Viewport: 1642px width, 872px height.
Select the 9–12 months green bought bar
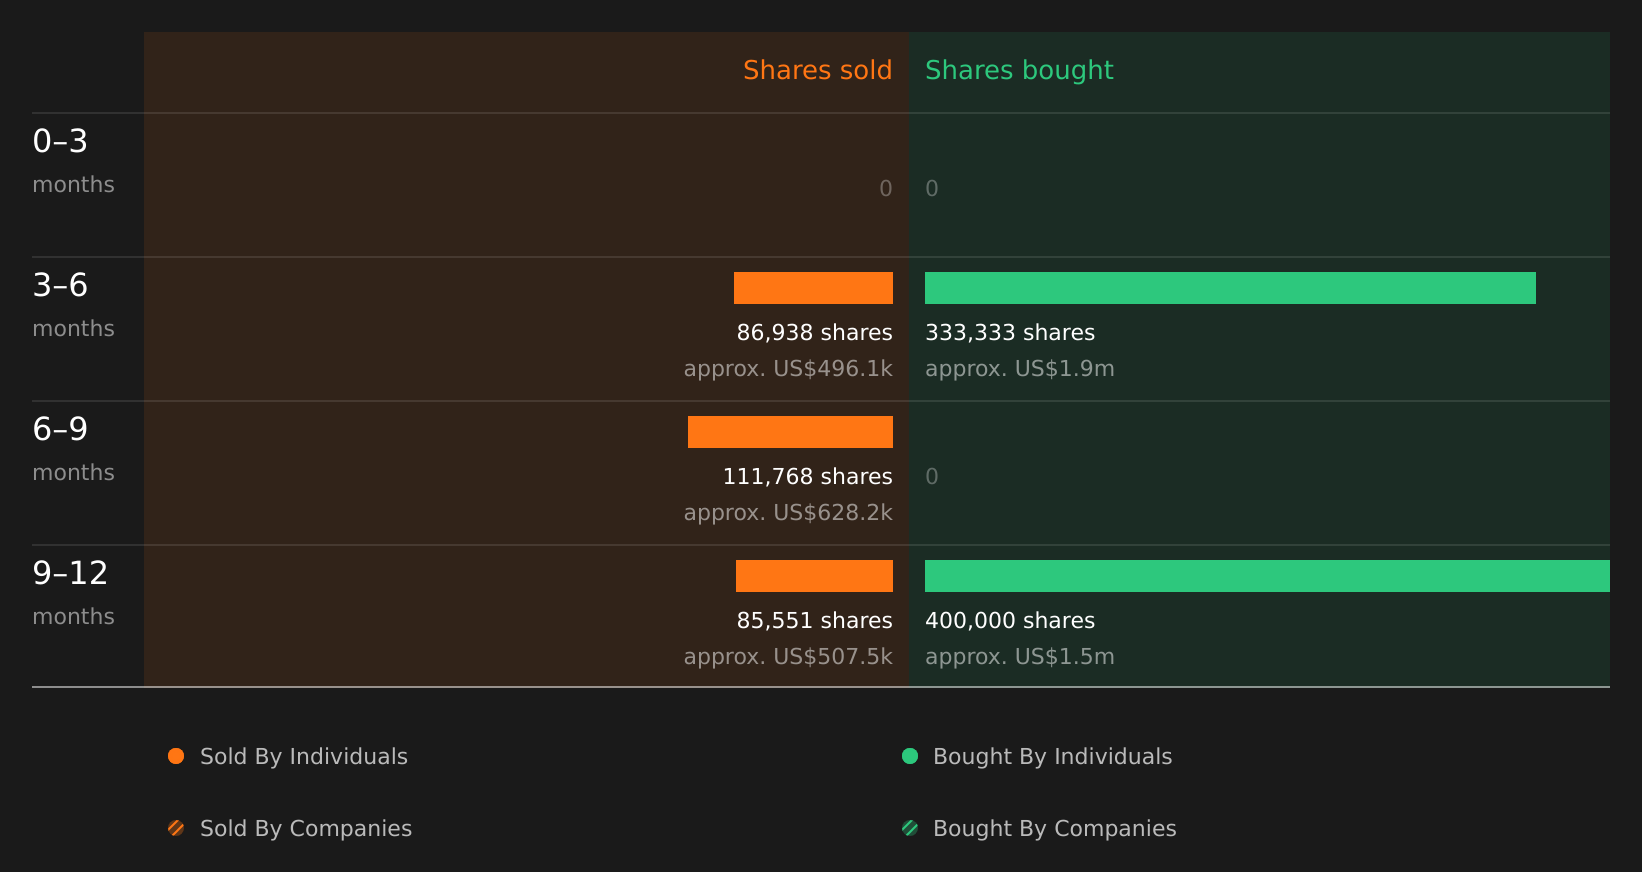[x=1267, y=576]
